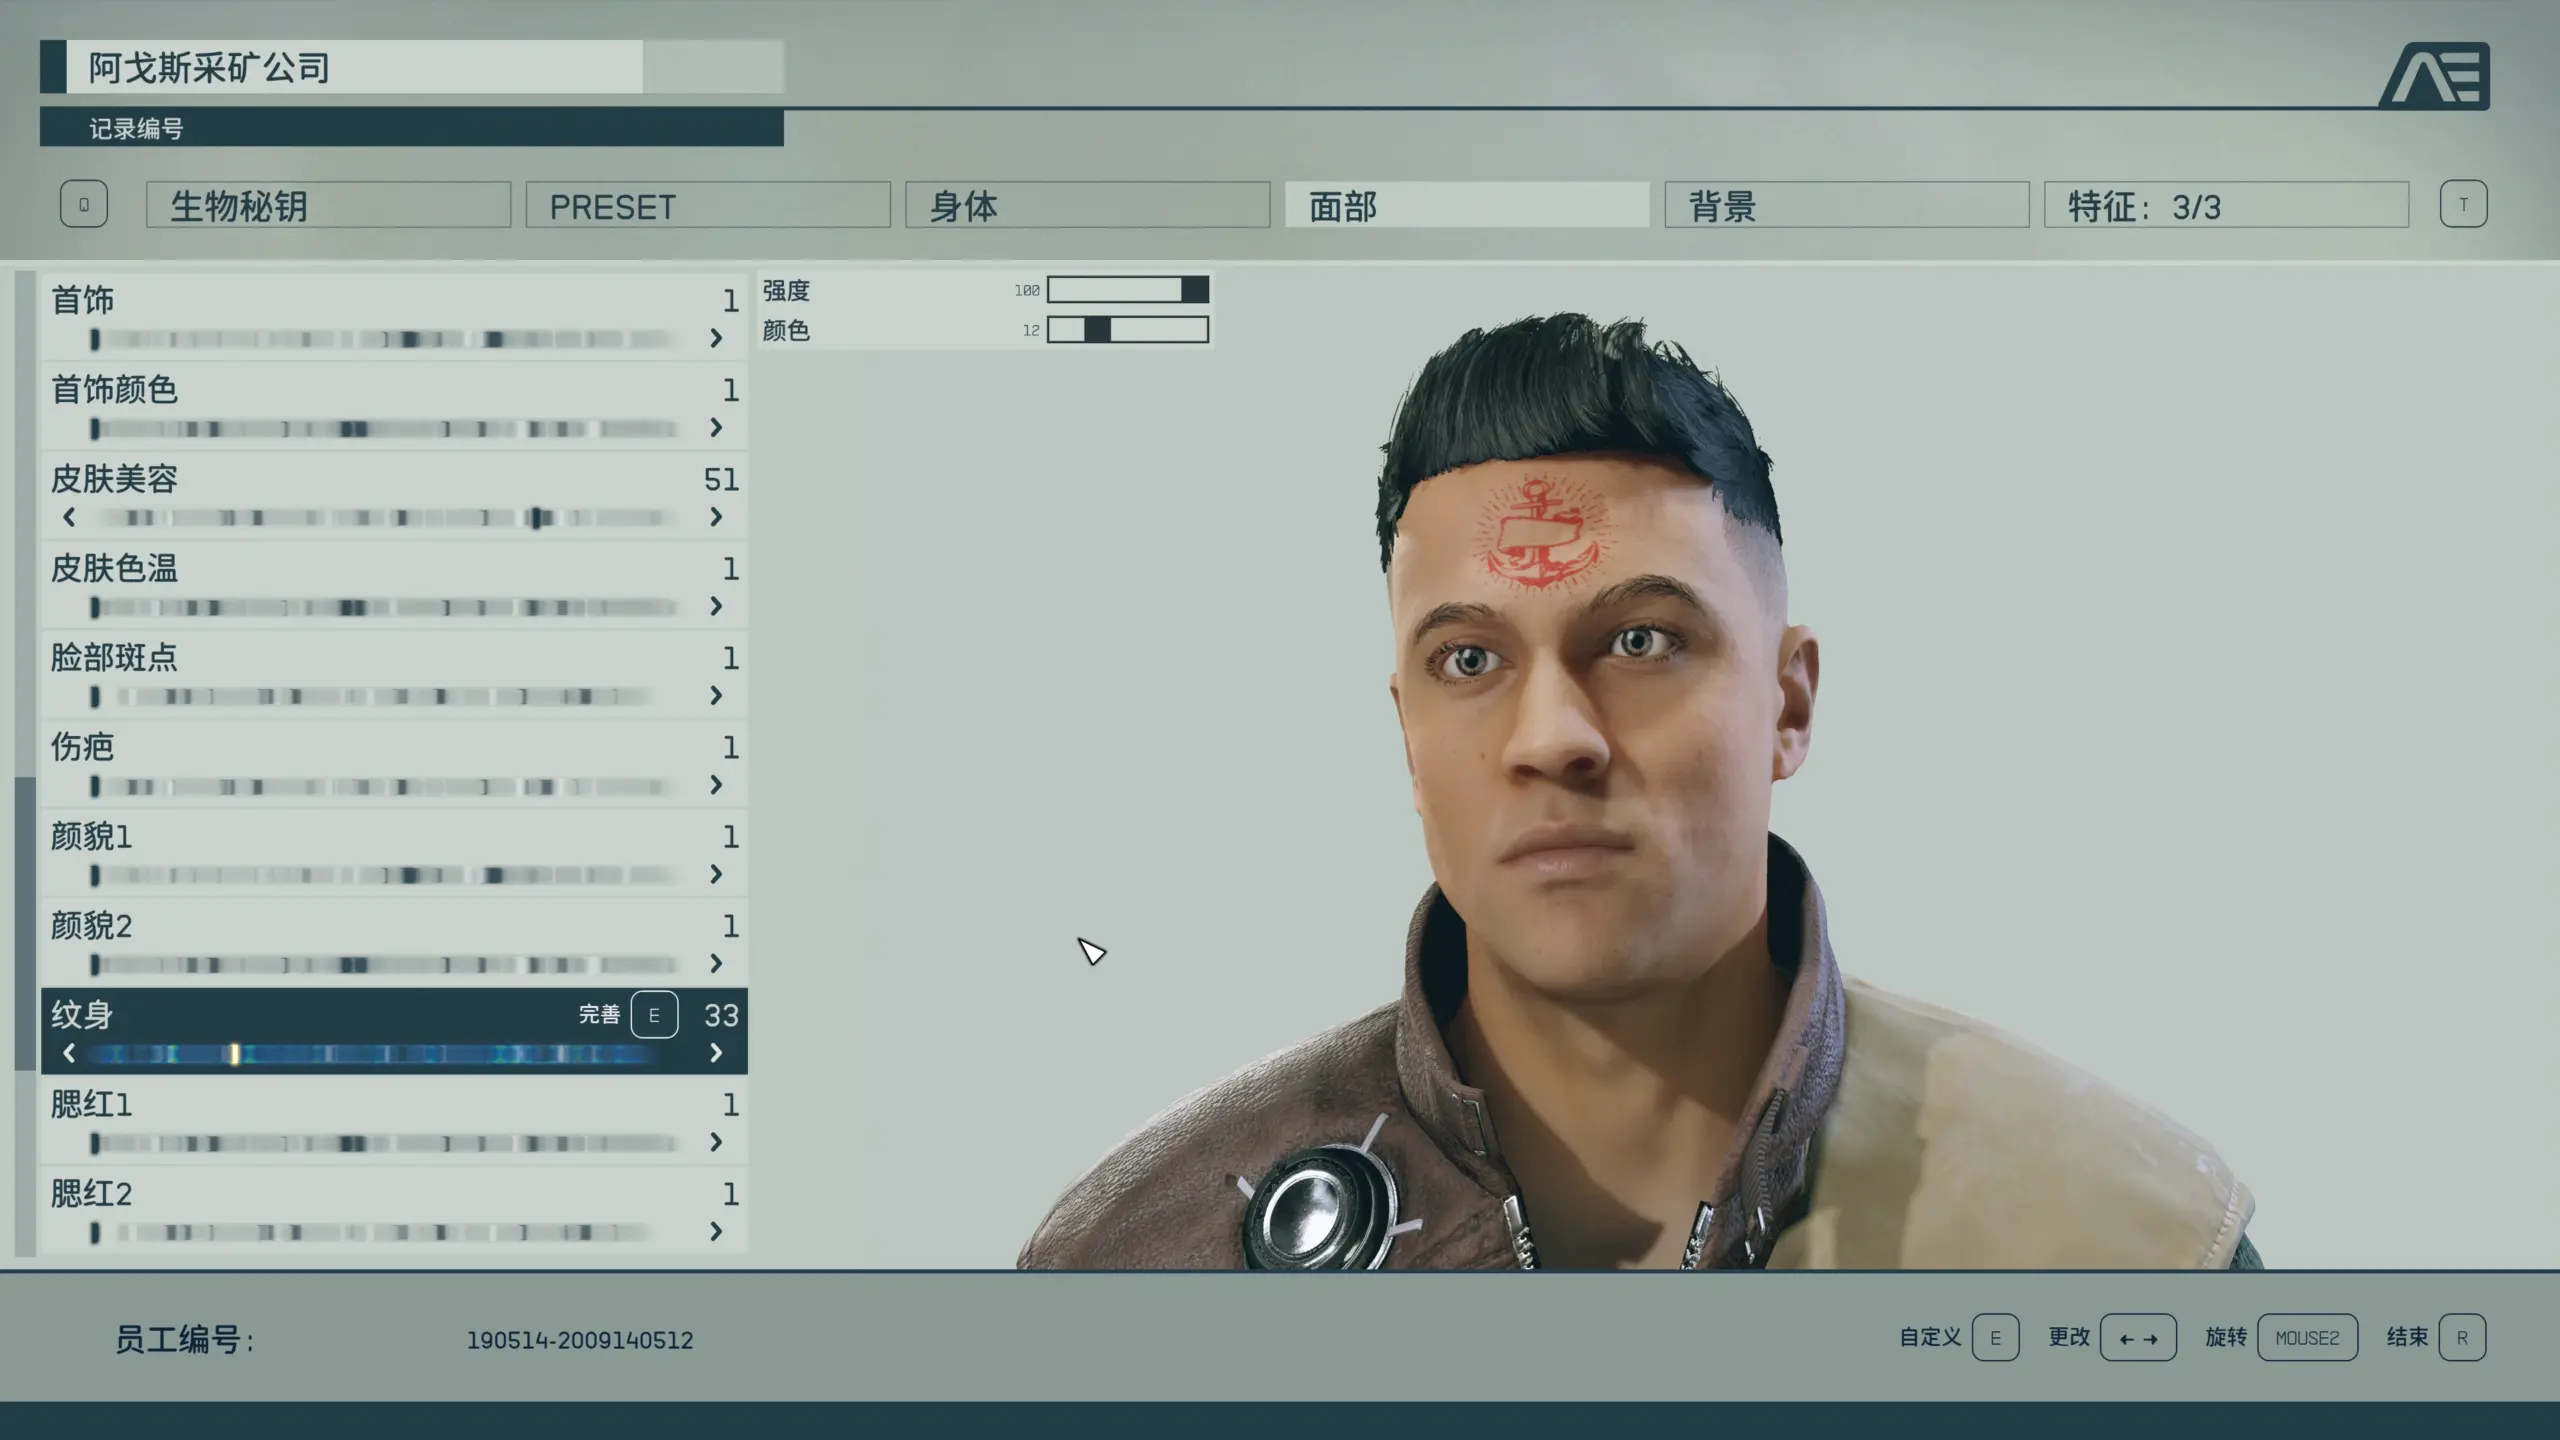Image resolution: width=2560 pixels, height=1440 pixels.
Task: Click the left chevron on the 皮肤美容 row
Action: [x=69, y=517]
